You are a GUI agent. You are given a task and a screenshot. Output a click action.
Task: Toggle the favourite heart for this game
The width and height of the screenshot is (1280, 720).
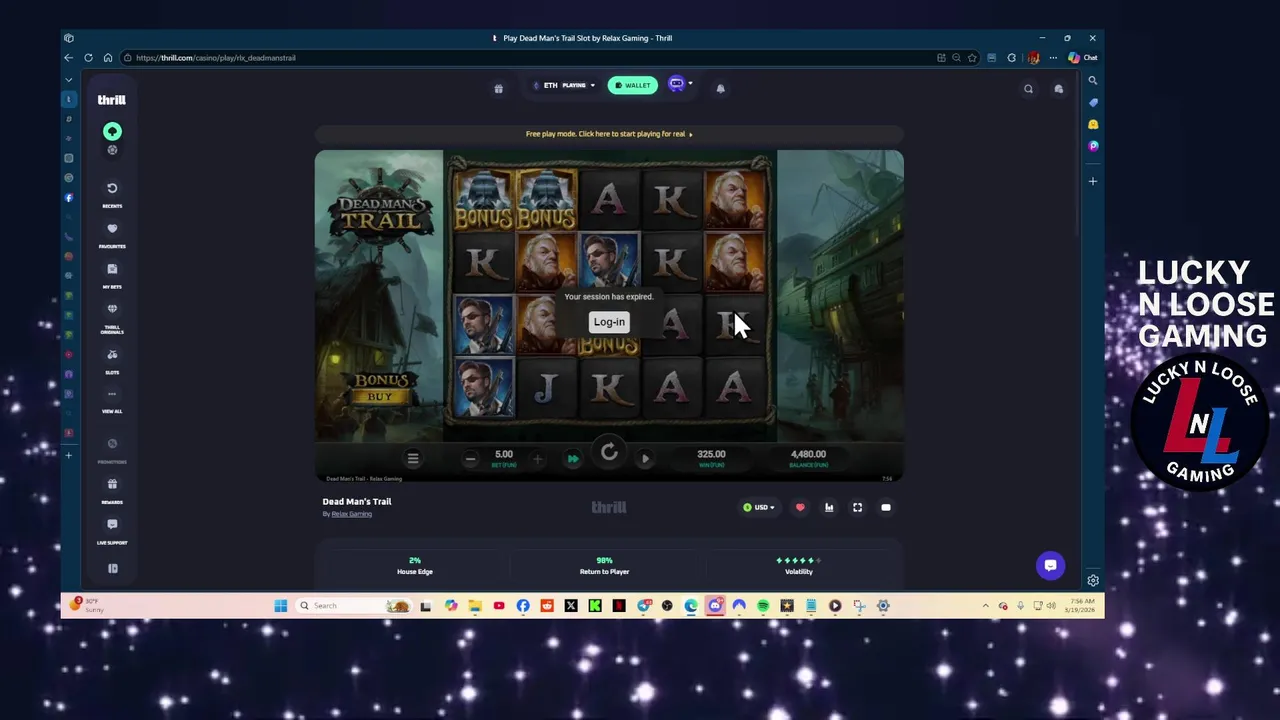point(800,508)
